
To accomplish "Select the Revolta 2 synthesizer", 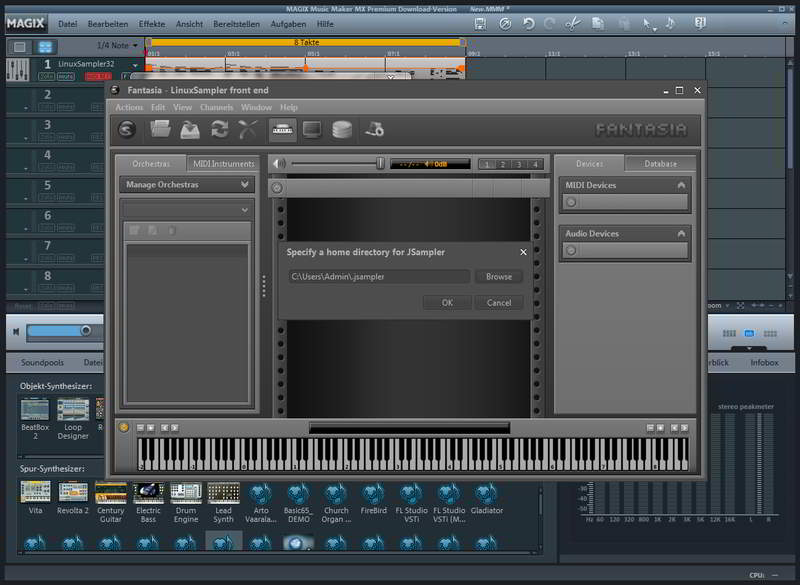I will point(73,492).
